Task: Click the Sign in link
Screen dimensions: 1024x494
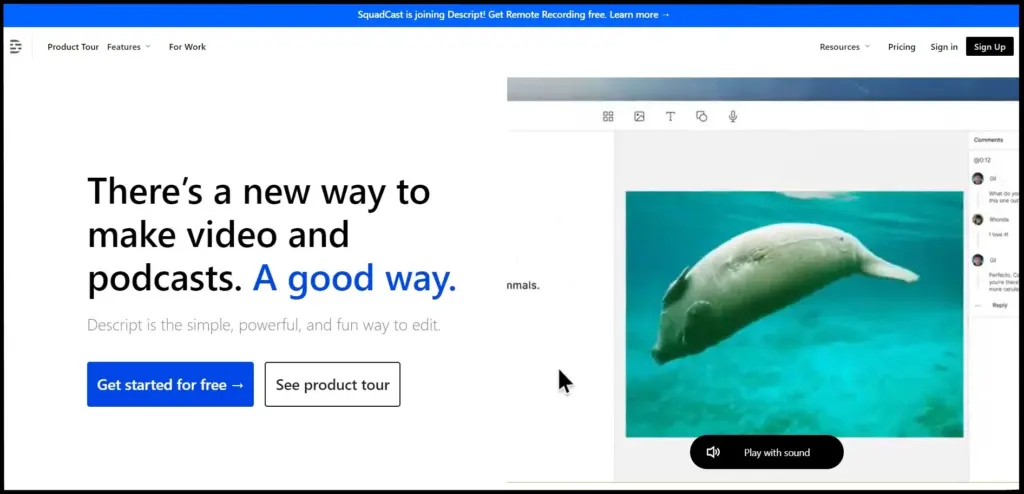Action: click(x=943, y=47)
